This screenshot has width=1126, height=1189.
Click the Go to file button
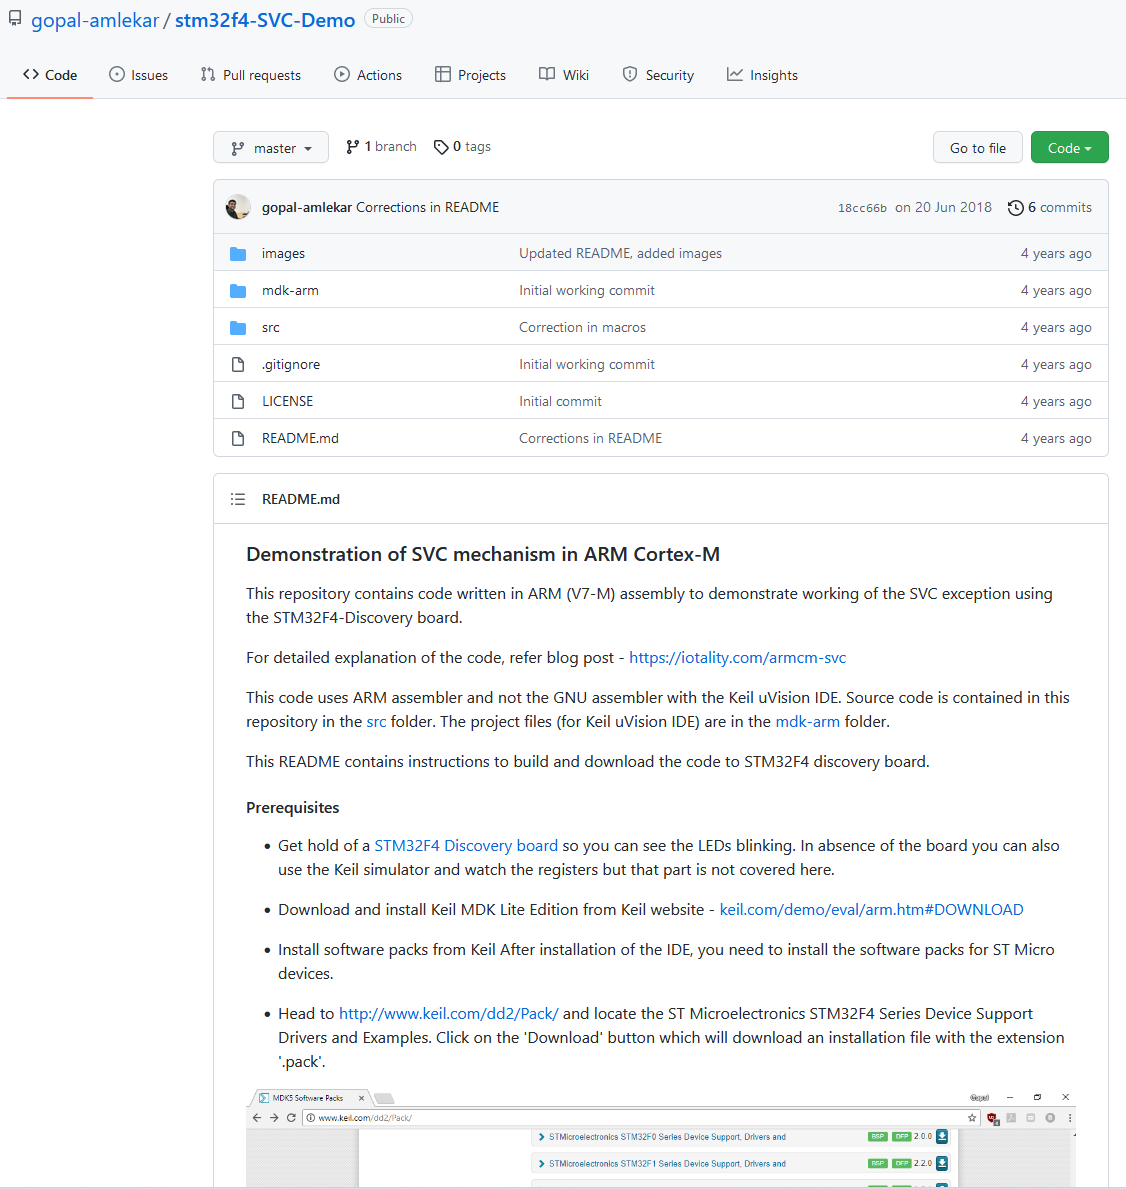coord(977,147)
